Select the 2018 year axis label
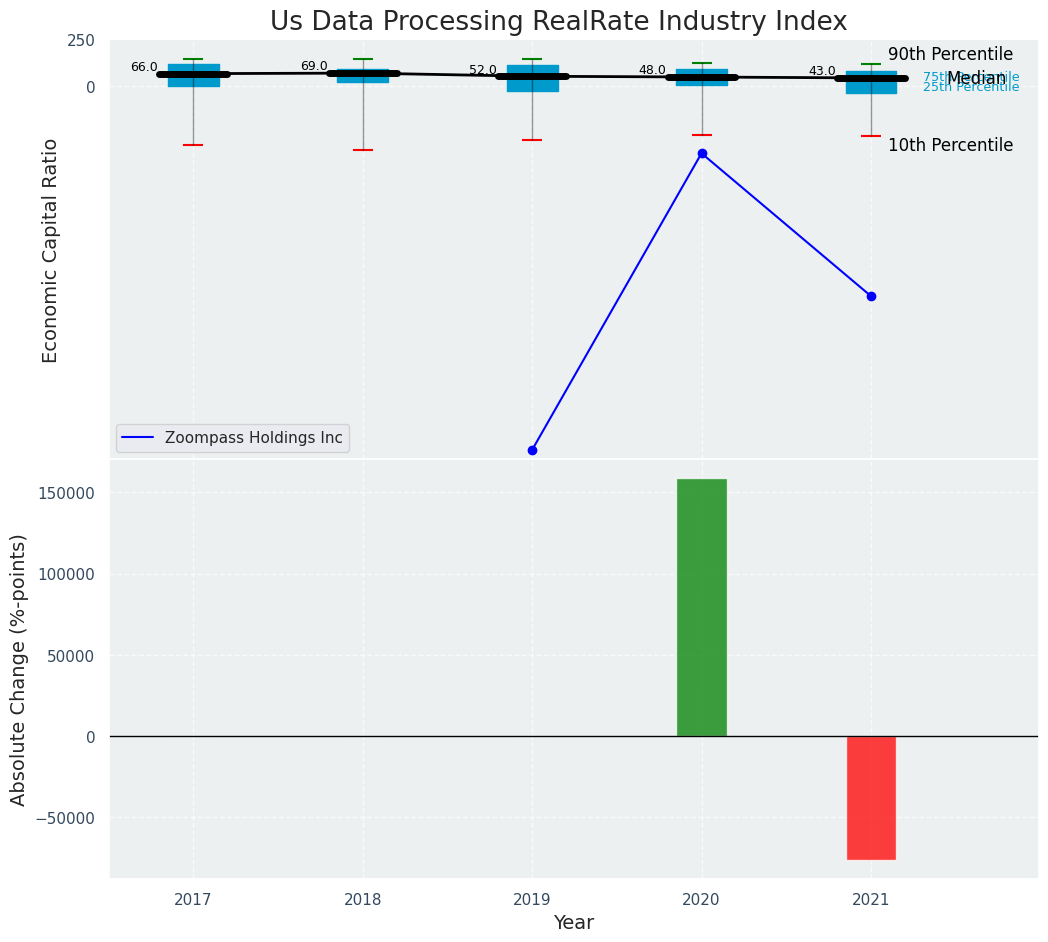Image resolution: width=1048 pixels, height=942 pixels. [362, 900]
